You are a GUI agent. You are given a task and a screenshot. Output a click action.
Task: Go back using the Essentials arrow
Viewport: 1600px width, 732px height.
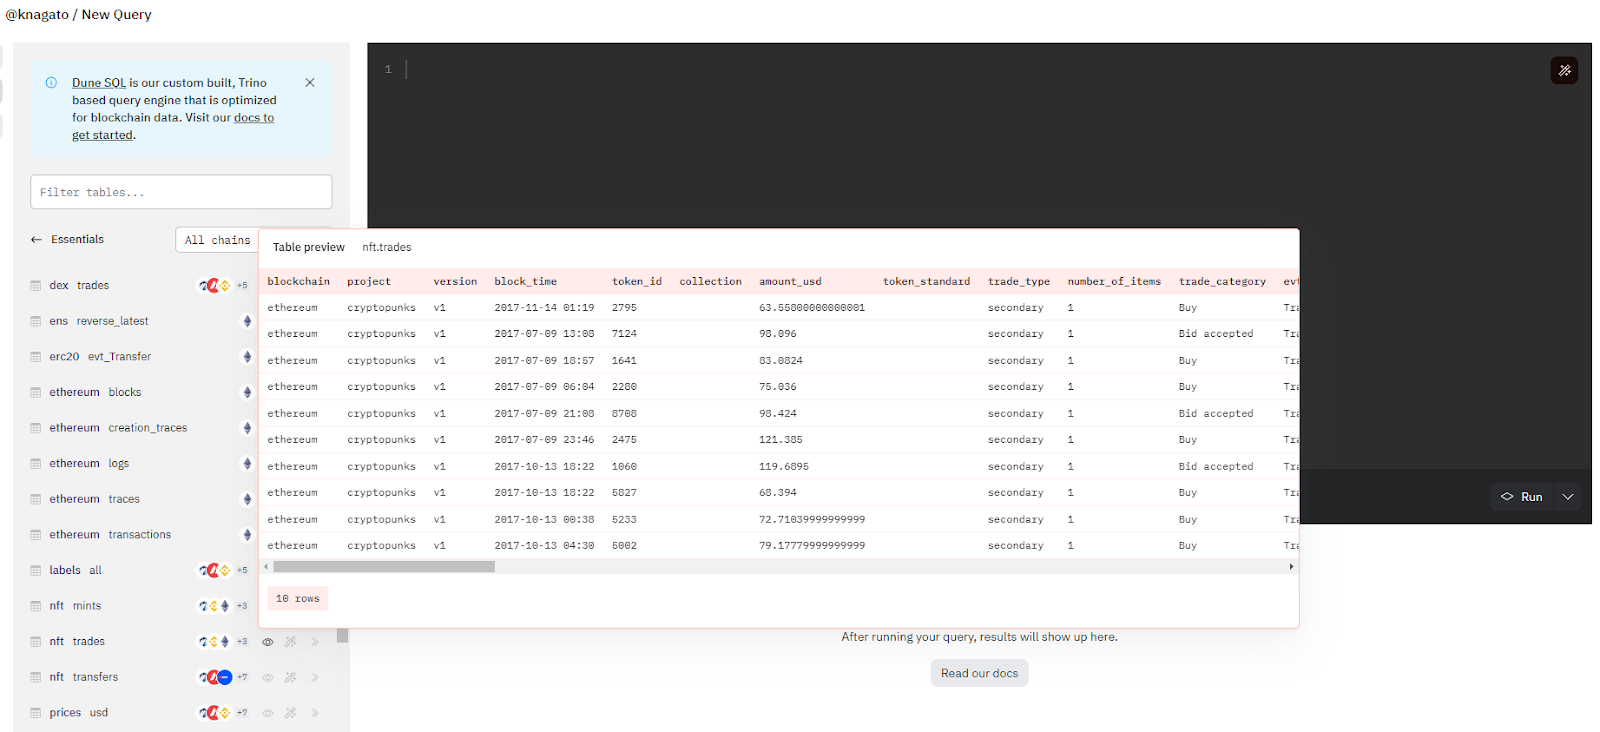tap(36, 240)
